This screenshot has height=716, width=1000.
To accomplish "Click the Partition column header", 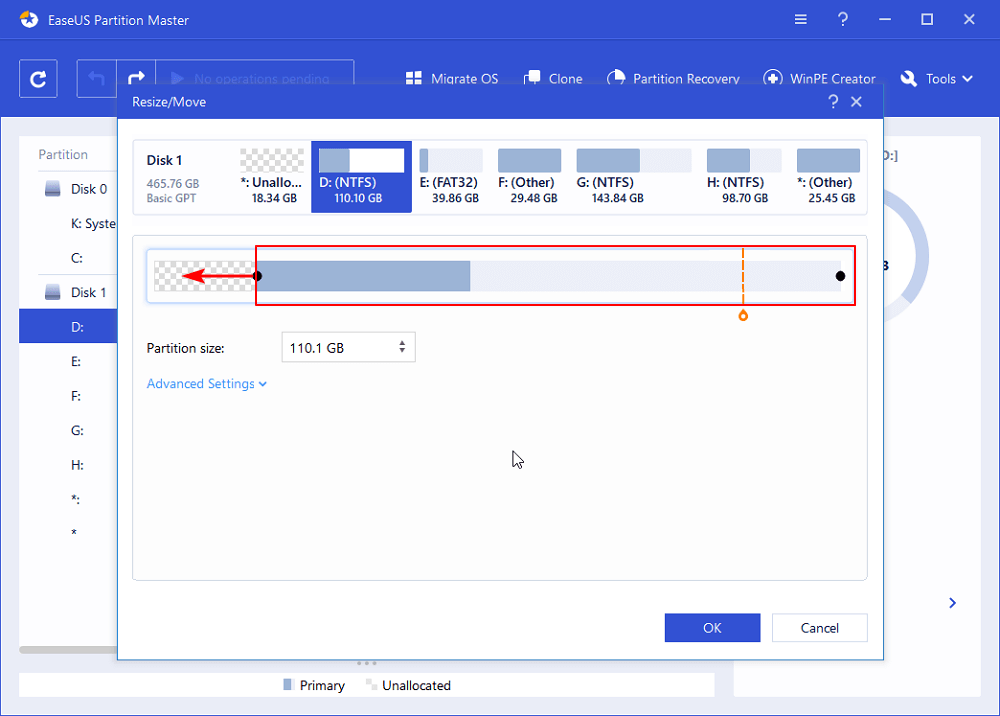I will coord(63,154).
